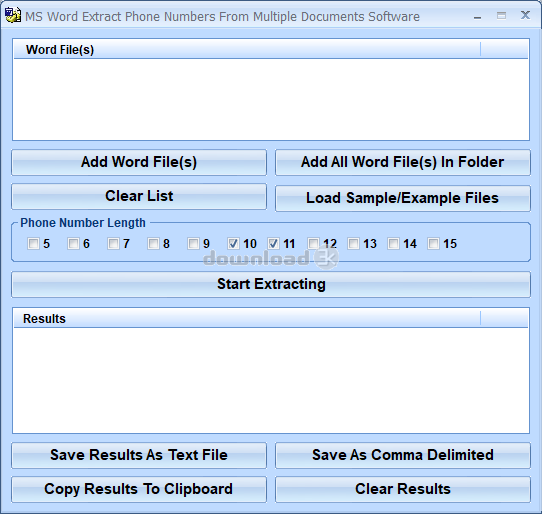
Task: Check the 14 phone number length
Action: click(393, 244)
